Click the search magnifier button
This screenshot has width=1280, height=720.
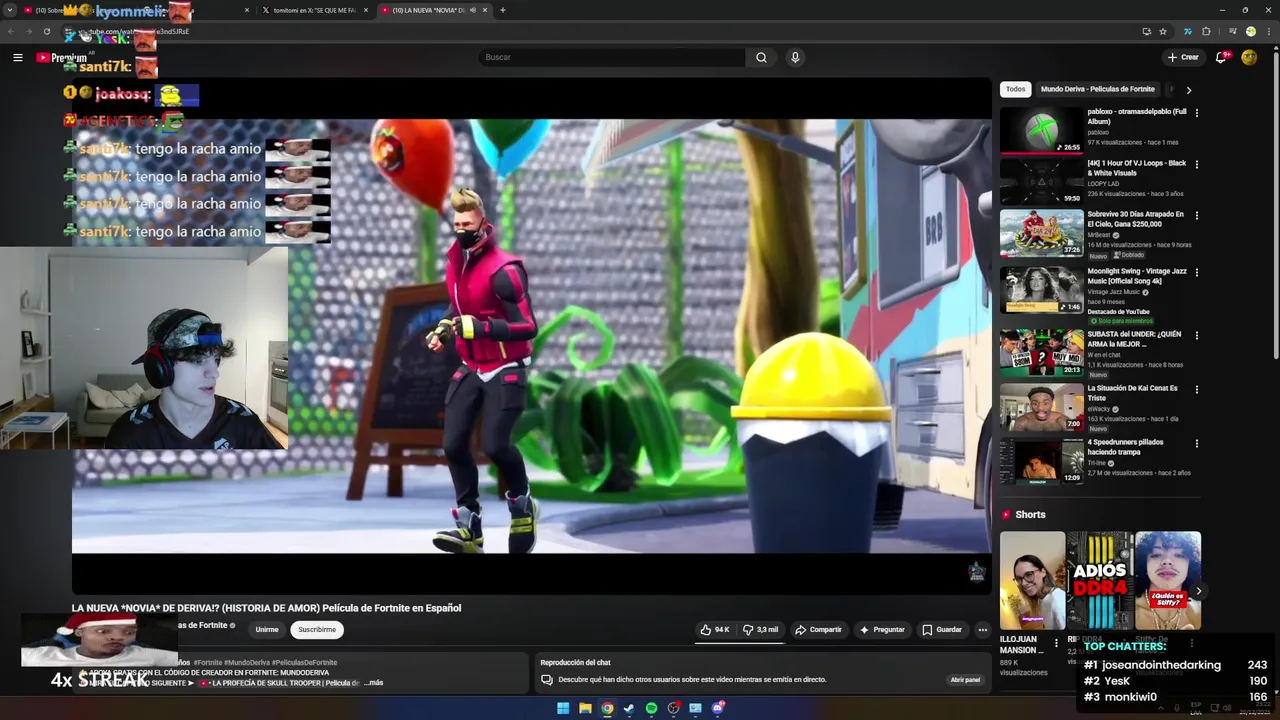761,57
